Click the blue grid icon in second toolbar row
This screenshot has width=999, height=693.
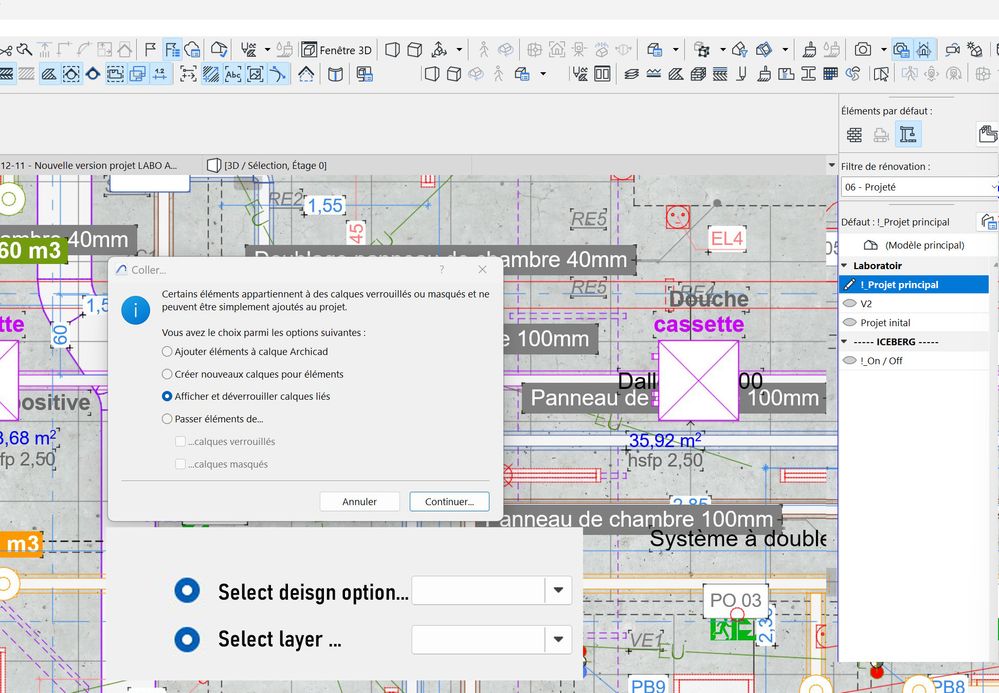point(830,74)
